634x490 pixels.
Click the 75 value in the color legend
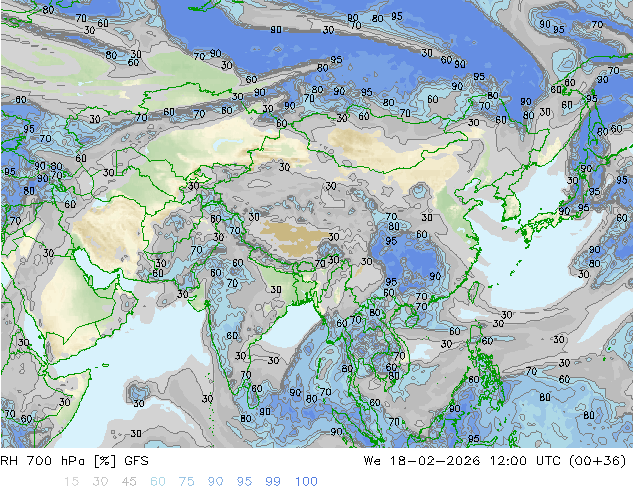(187, 482)
